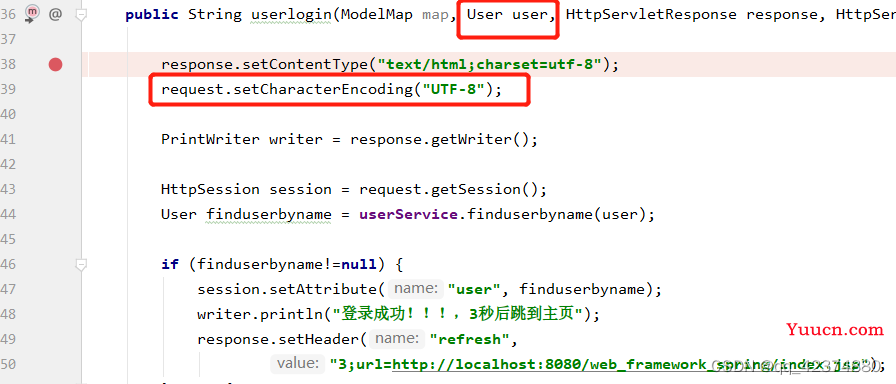This screenshot has height=384, width=896.
Task: Collapse the if block fold marker
Action: (82, 264)
